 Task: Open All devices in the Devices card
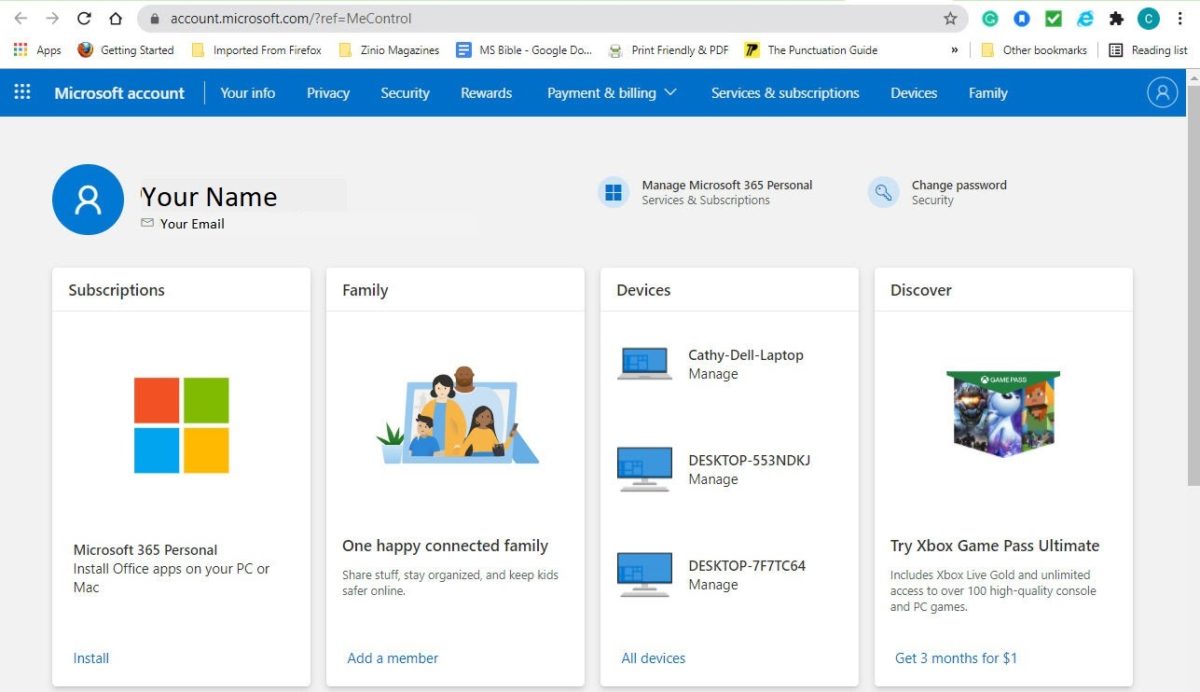[x=653, y=658]
